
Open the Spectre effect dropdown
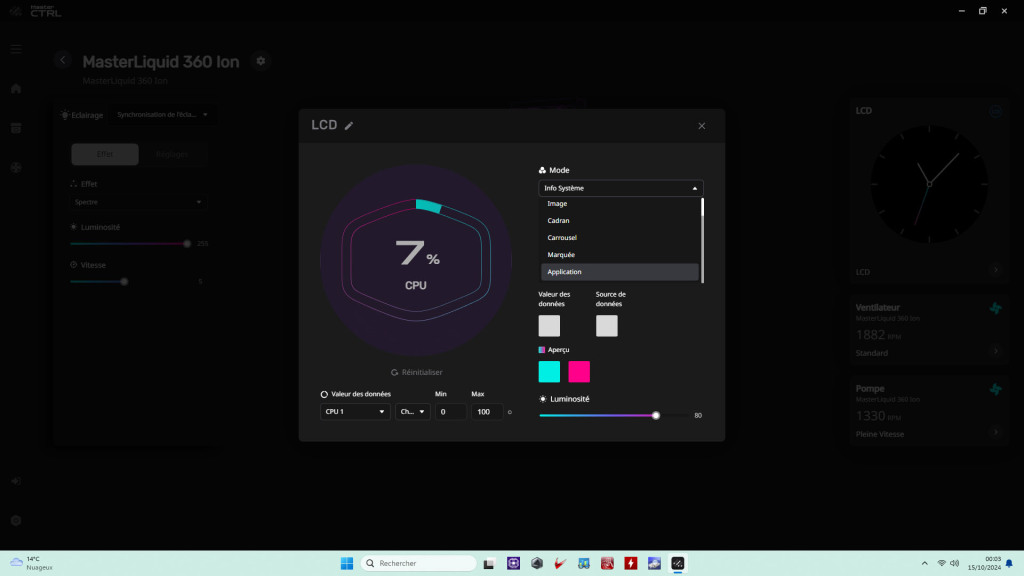(138, 202)
